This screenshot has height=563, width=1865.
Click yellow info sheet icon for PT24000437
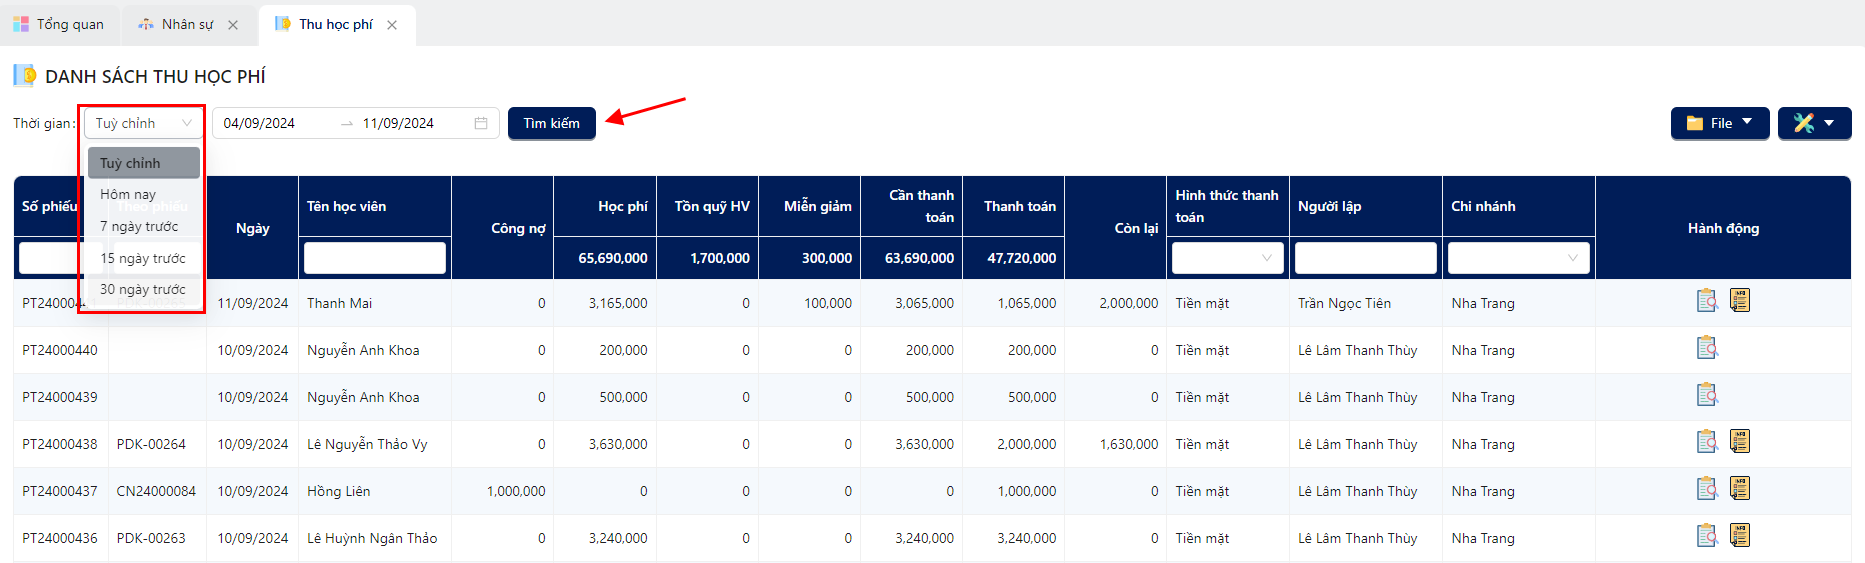[x=1740, y=488]
